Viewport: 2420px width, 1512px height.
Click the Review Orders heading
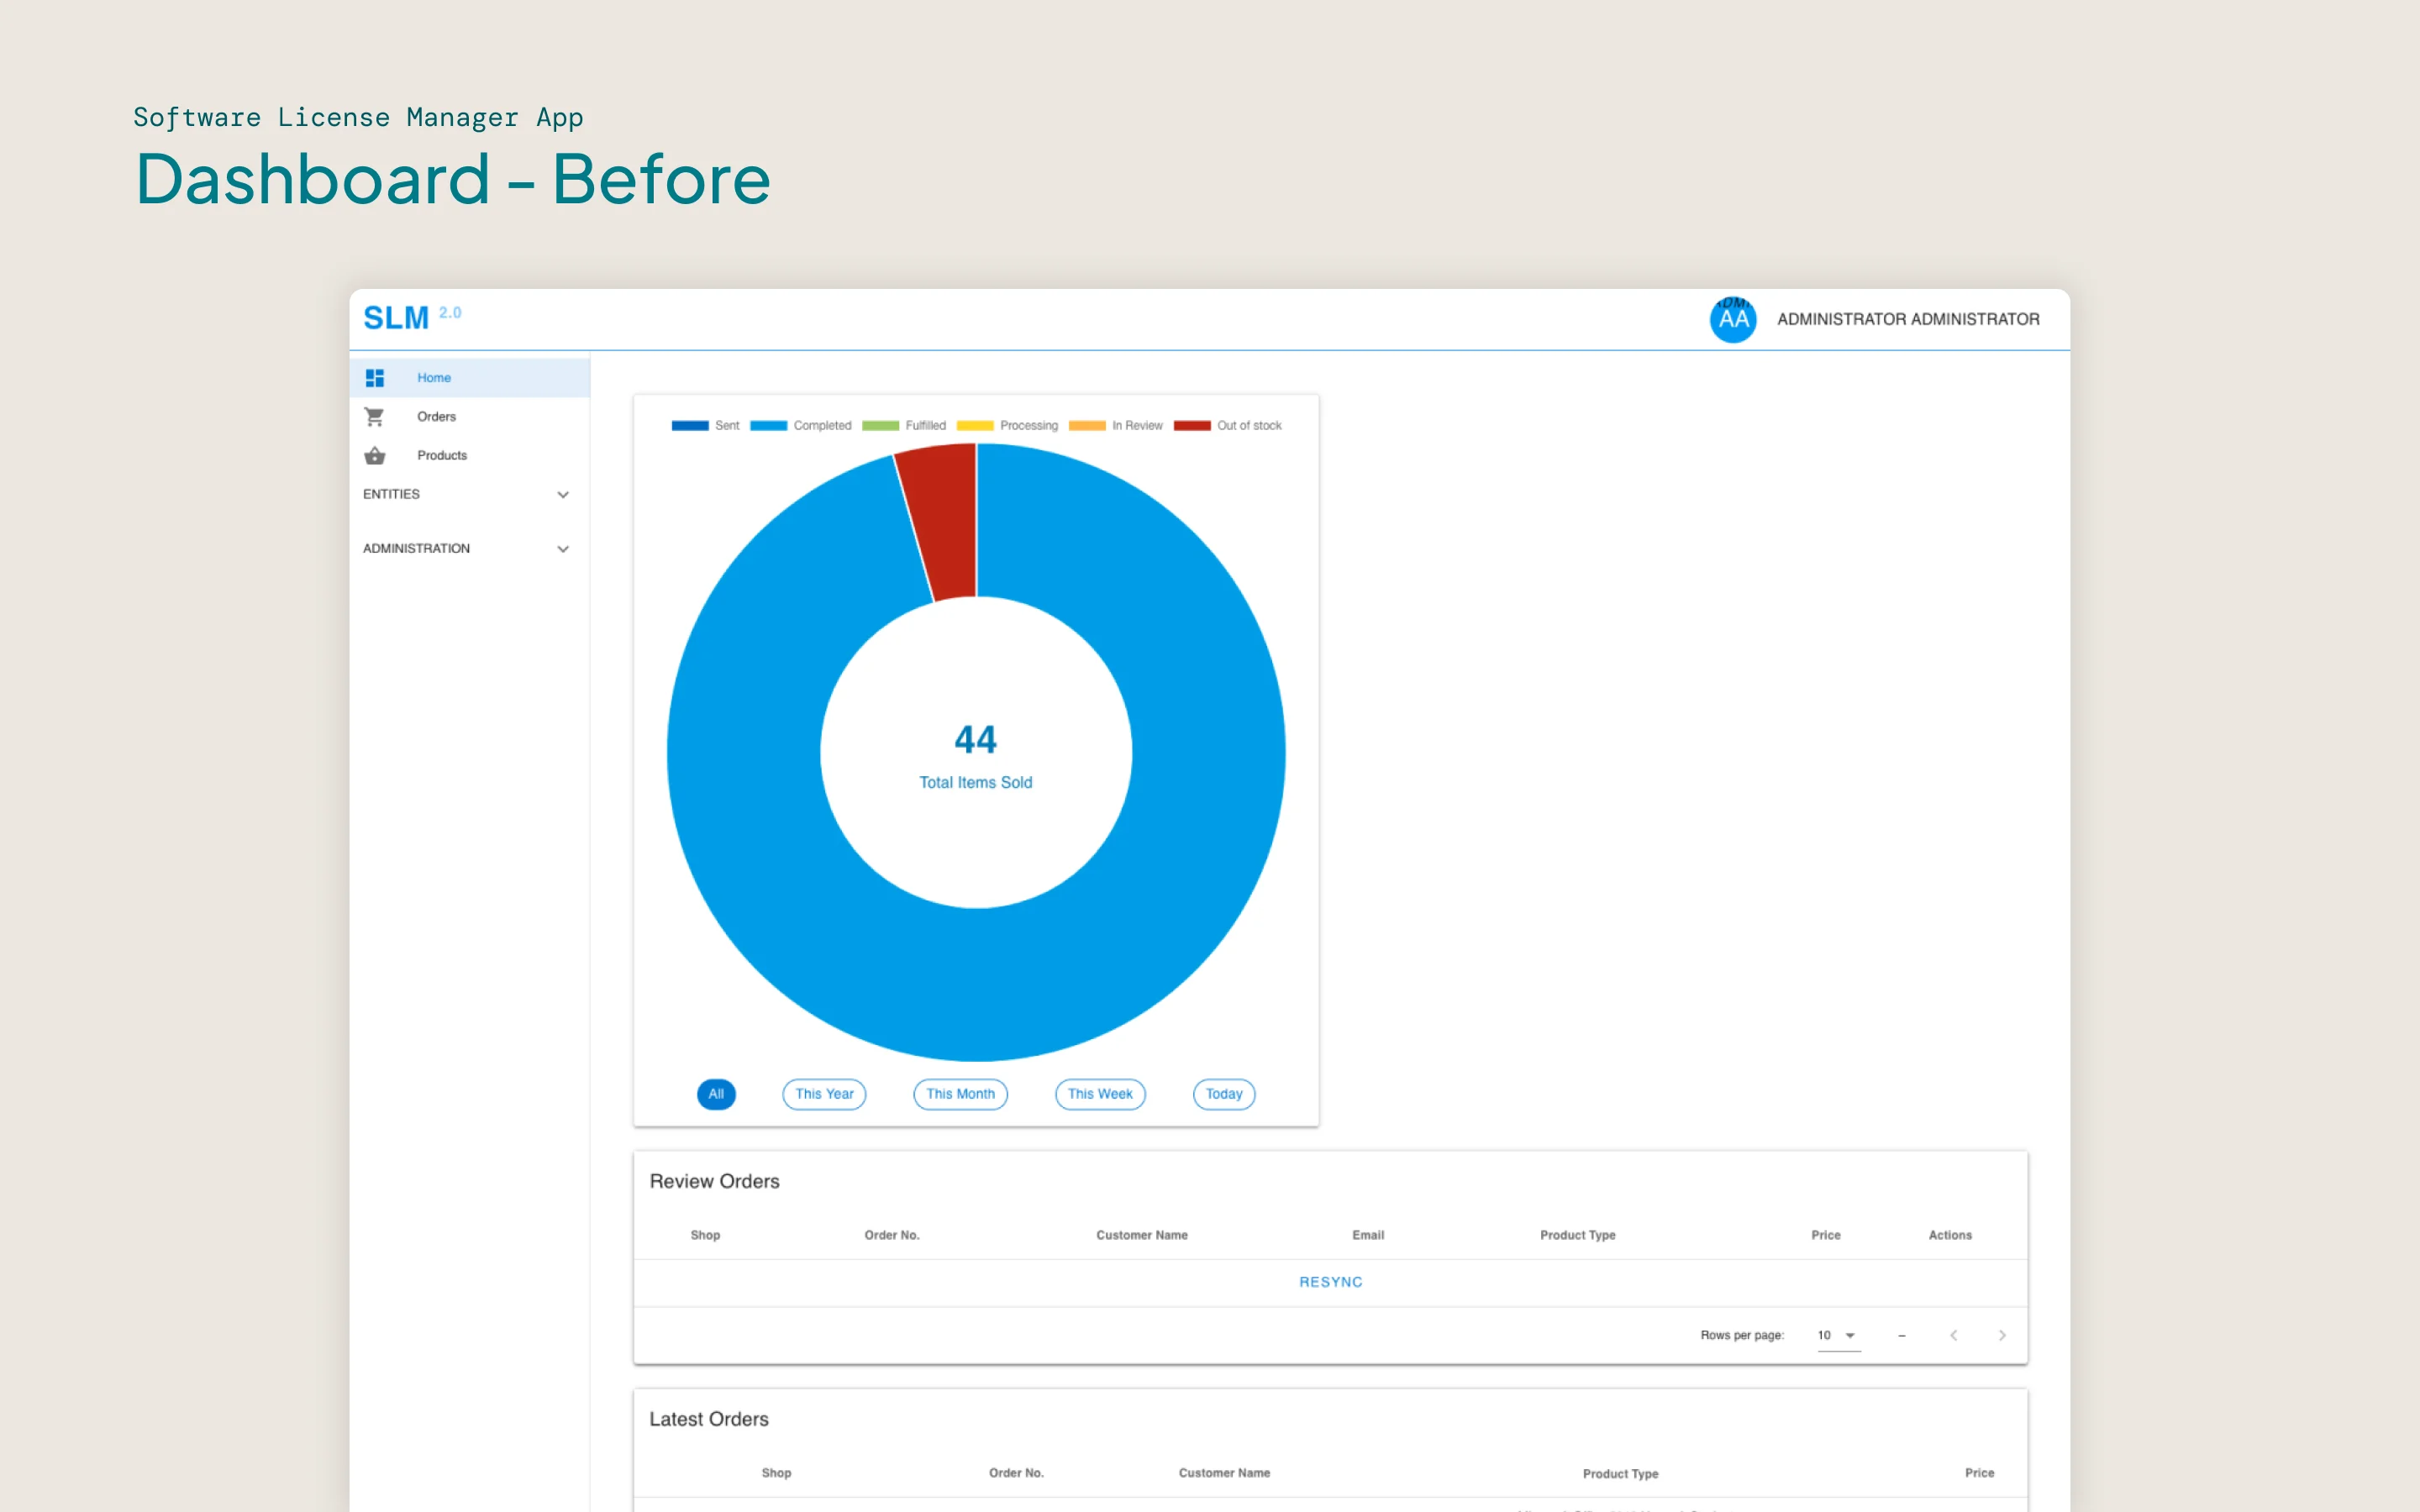[714, 1181]
